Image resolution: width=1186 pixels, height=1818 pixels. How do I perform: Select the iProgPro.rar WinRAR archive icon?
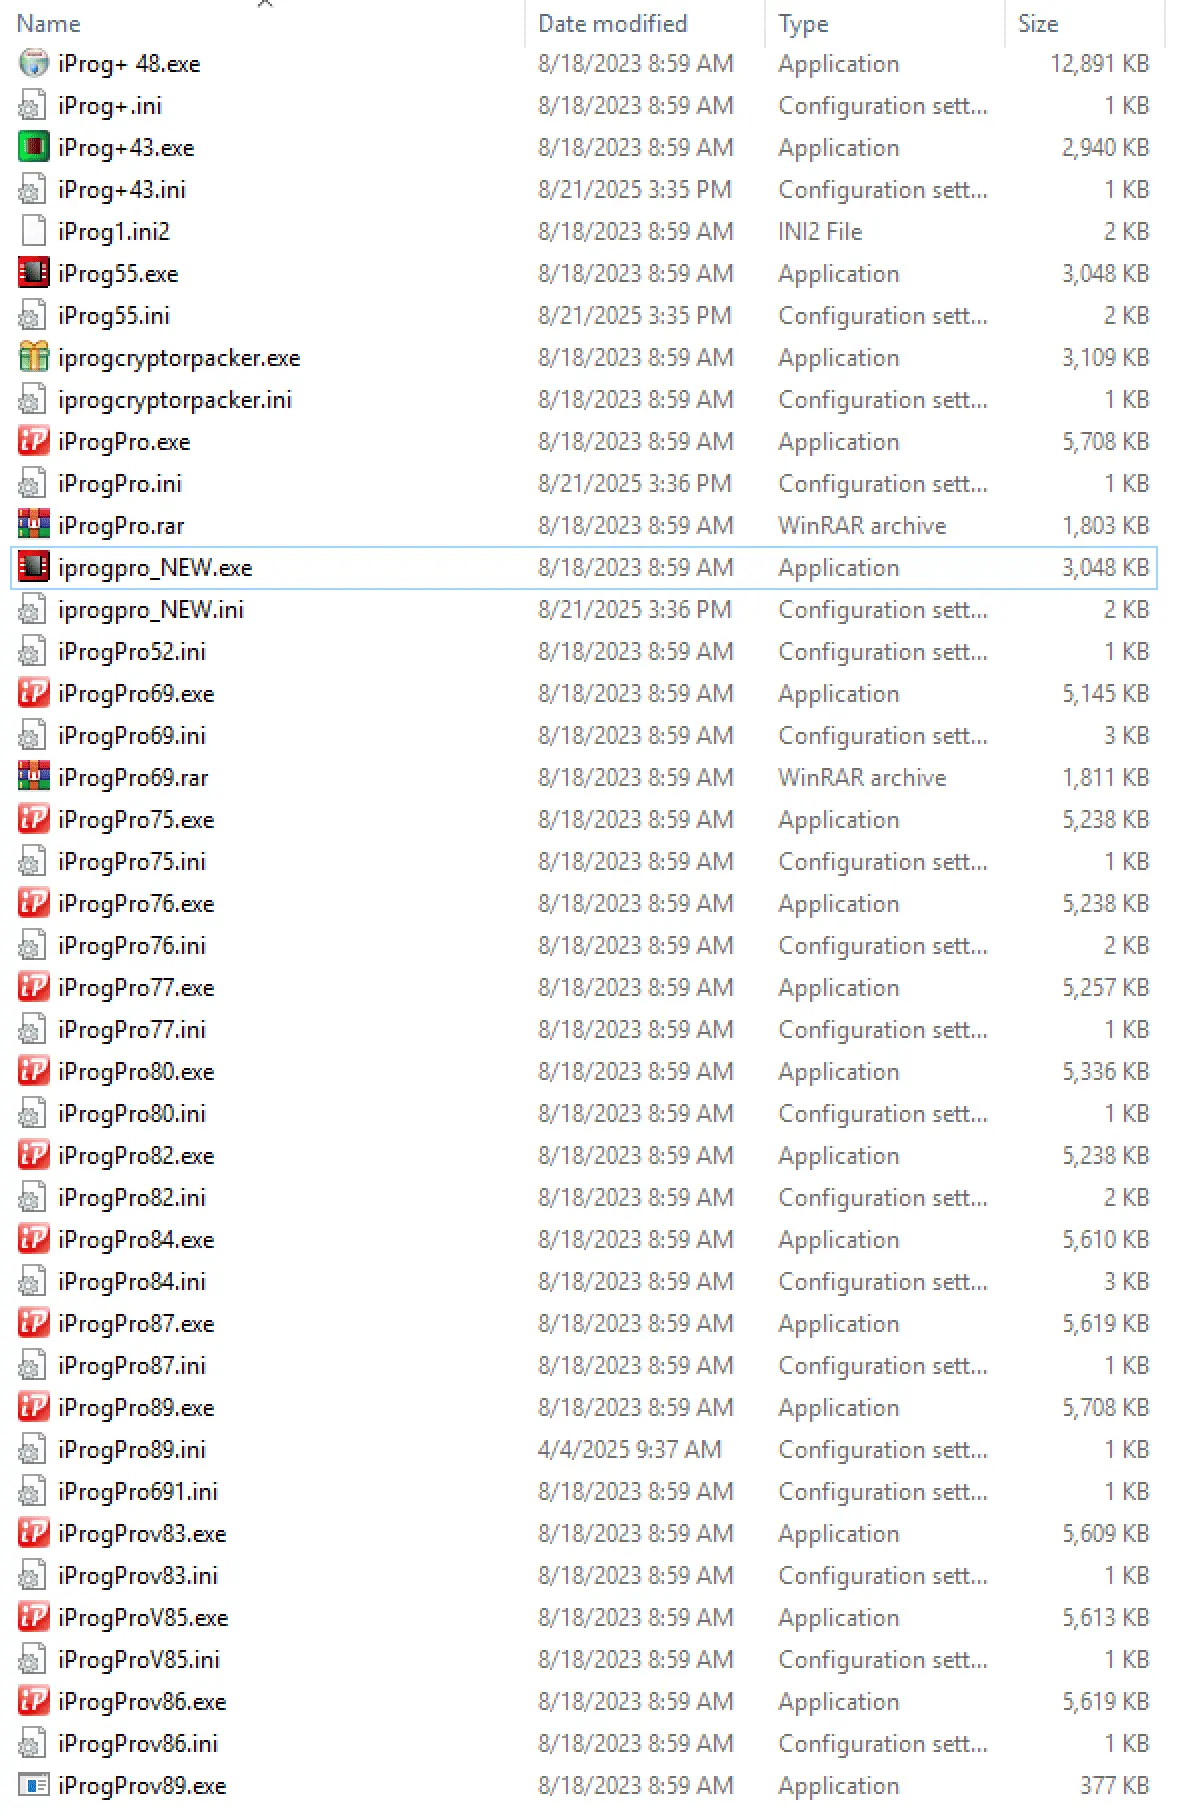click(33, 526)
